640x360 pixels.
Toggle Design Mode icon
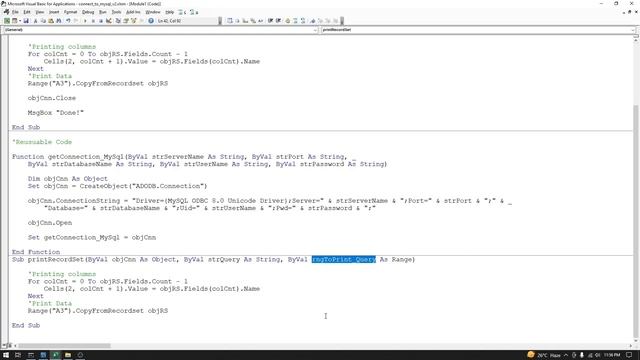click(x=109, y=21)
